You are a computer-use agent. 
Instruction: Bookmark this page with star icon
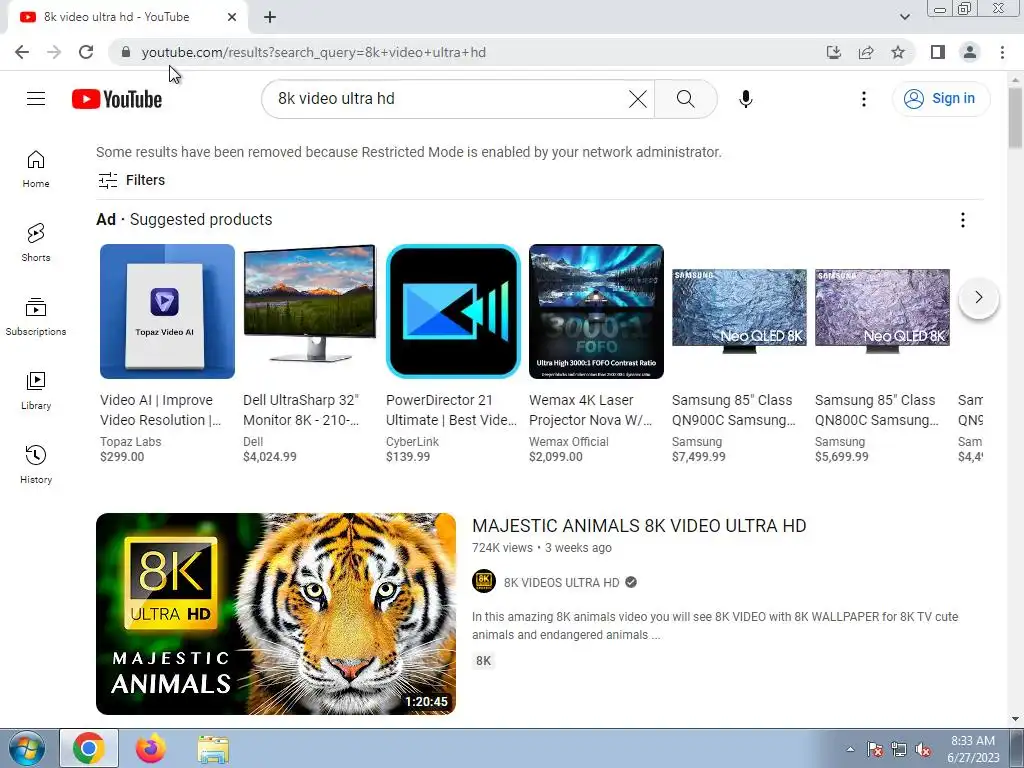coord(898,52)
